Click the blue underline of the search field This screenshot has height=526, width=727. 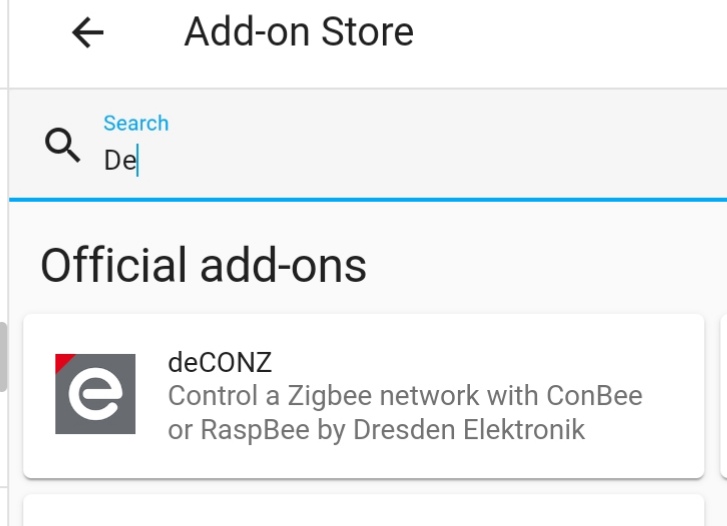pos(368,199)
